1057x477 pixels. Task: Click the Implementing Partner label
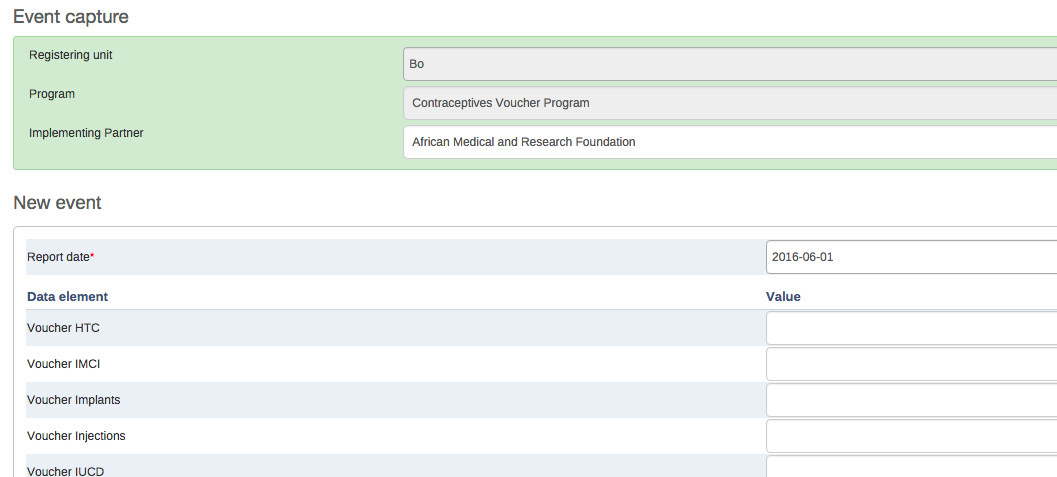point(86,133)
